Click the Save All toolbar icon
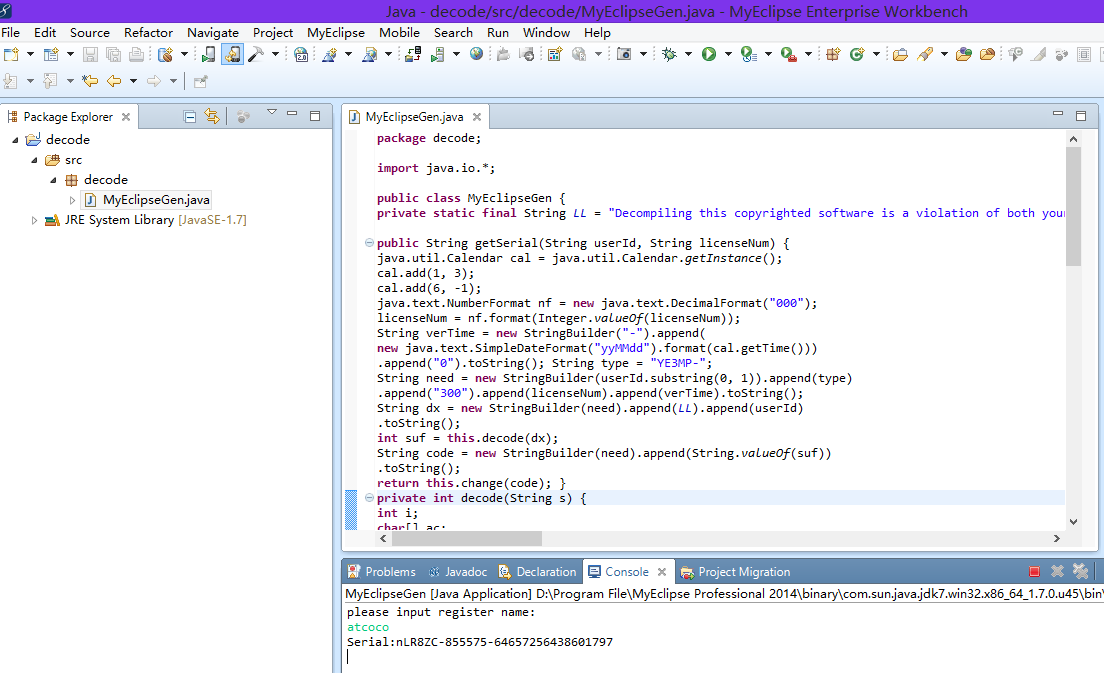Viewport: 1104px width, 673px height. point(113,54)
